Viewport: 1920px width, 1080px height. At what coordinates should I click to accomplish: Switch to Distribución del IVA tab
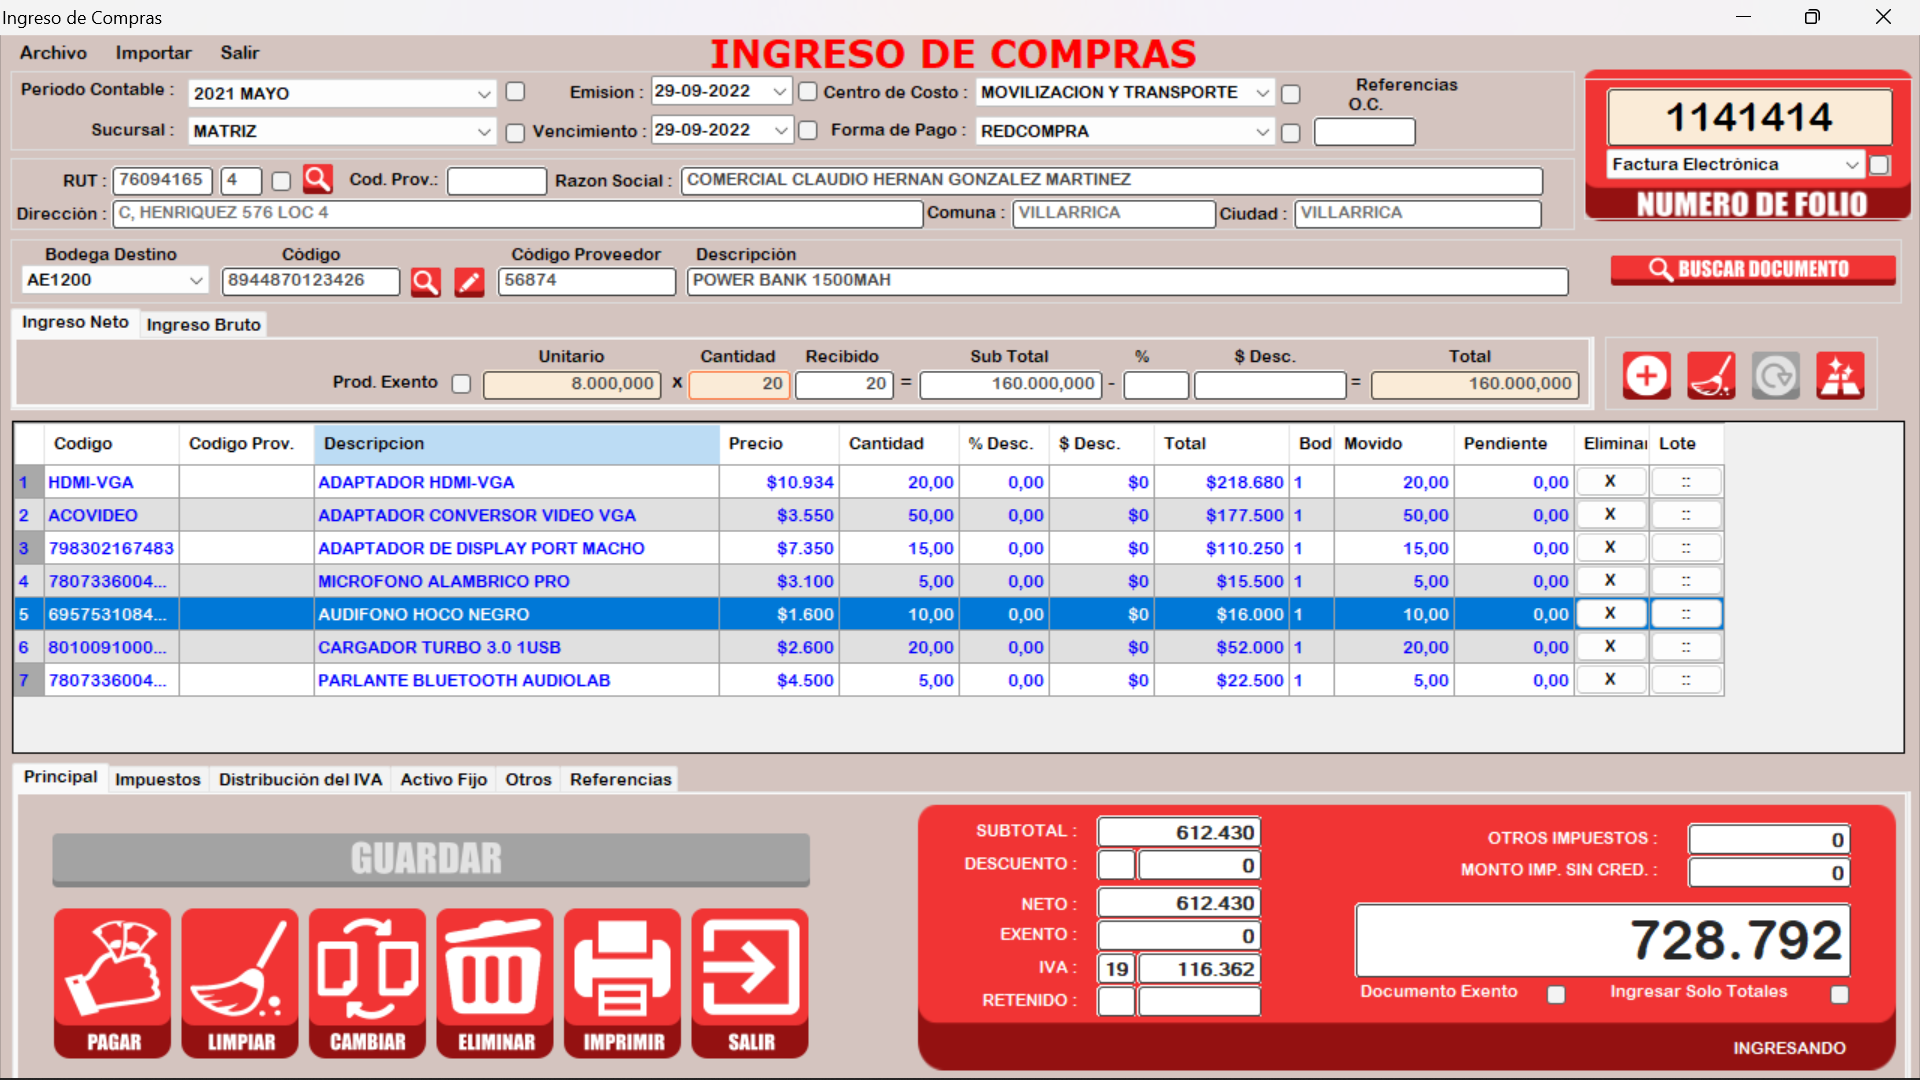tap(300, 779)
